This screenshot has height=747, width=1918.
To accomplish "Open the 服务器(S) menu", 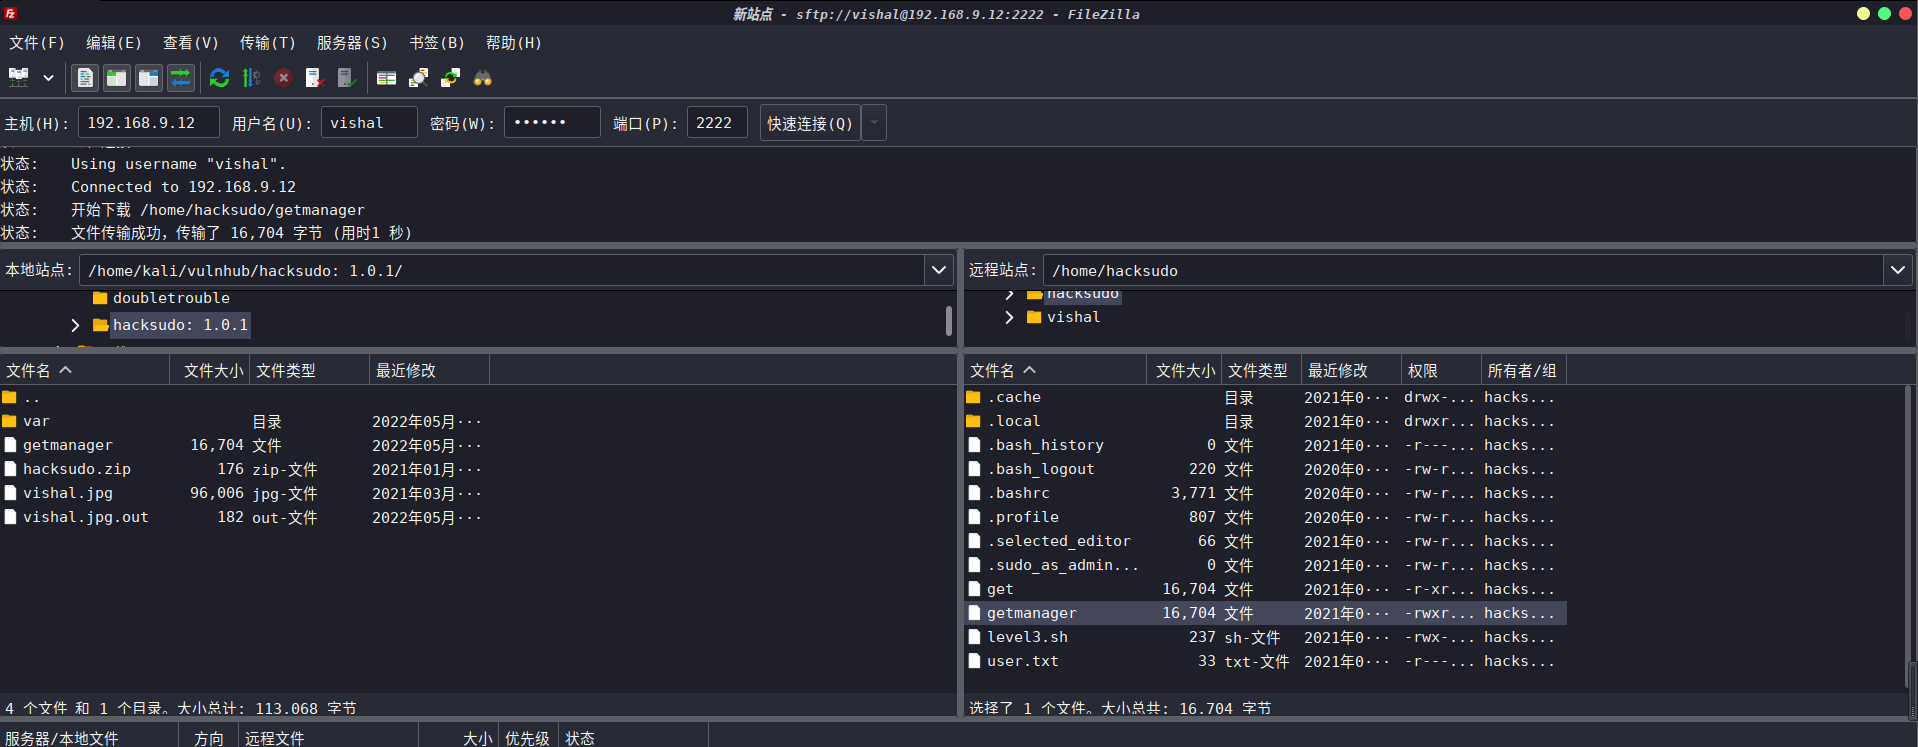I will click(x=352, y=43).
